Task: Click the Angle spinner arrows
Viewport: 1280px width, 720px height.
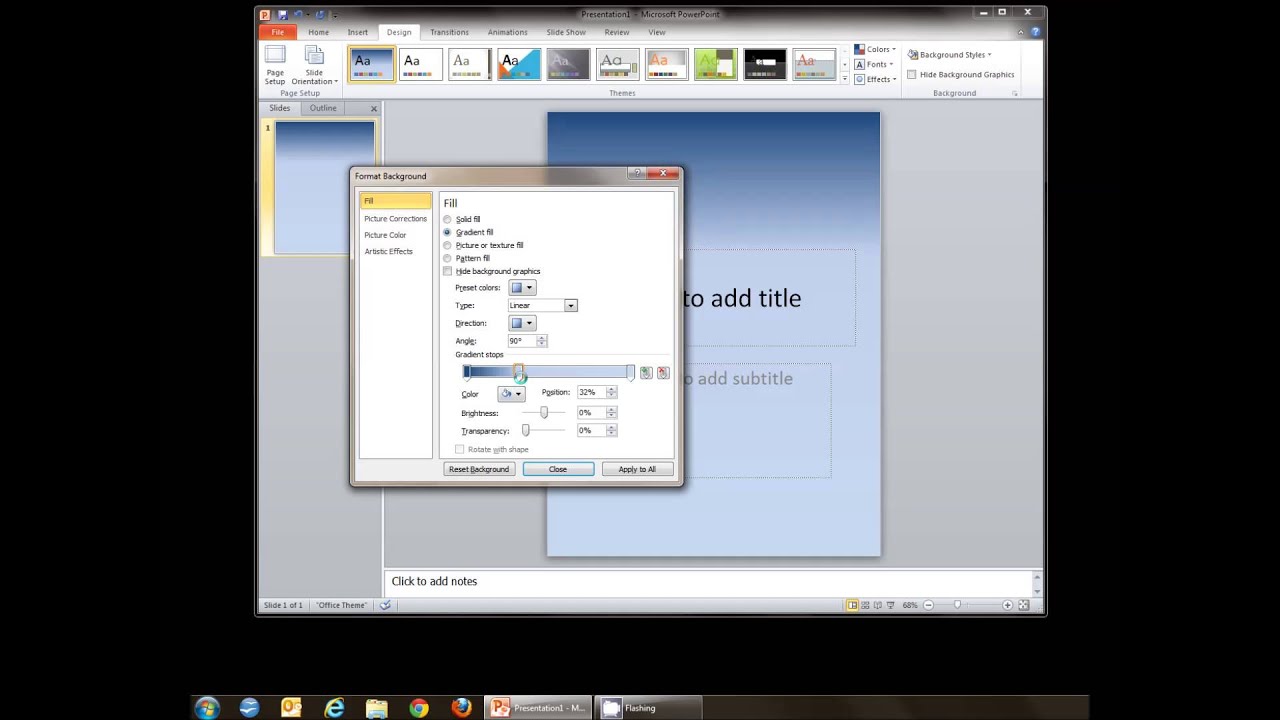Action: pyautogui.click(x=542, y=341)
